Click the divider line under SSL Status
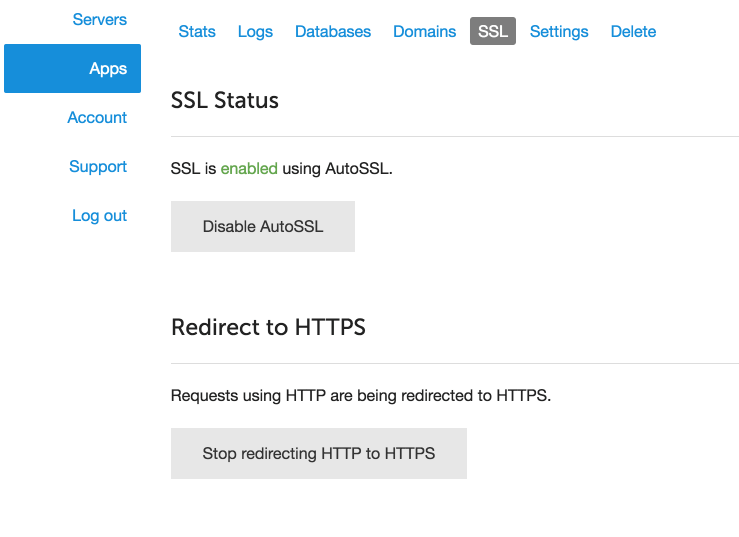The width and height of the screenshot is (739, 537). coord(455,137)
